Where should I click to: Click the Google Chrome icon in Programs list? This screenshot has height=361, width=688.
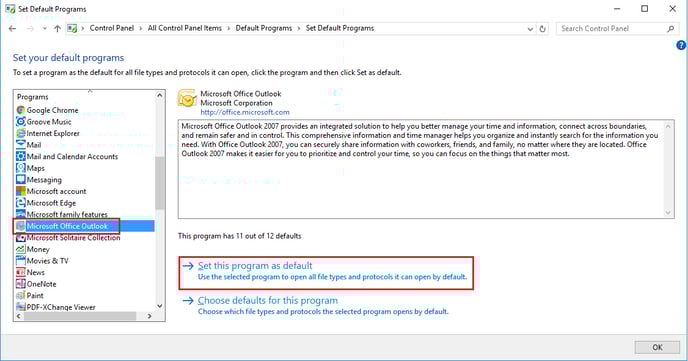(x=21, y=110)
